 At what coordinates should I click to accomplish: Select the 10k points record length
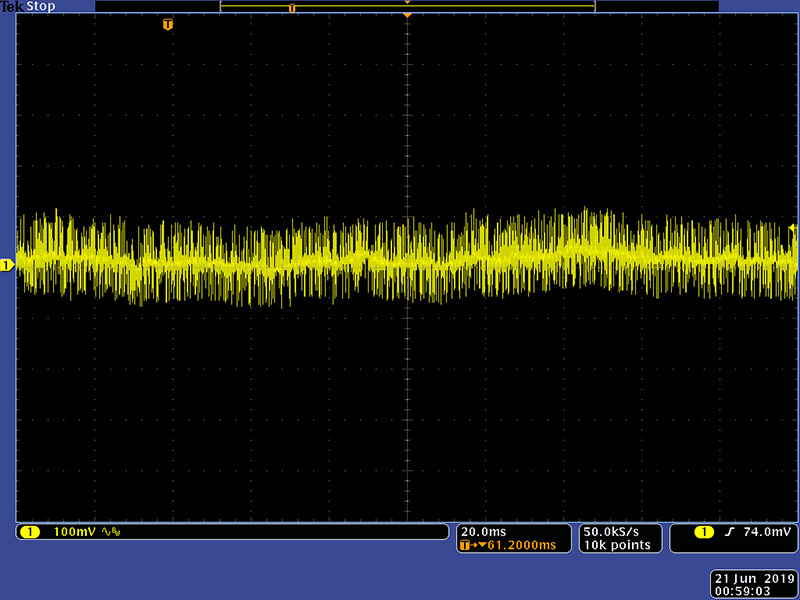pyautogui.click(x=617, y=545)
